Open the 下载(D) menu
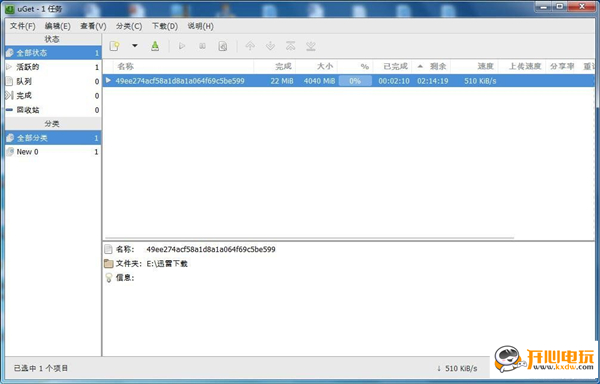Image resolution: width=600 pixels, height=384 pixels. pyautogui.click(x=165, y=26)
